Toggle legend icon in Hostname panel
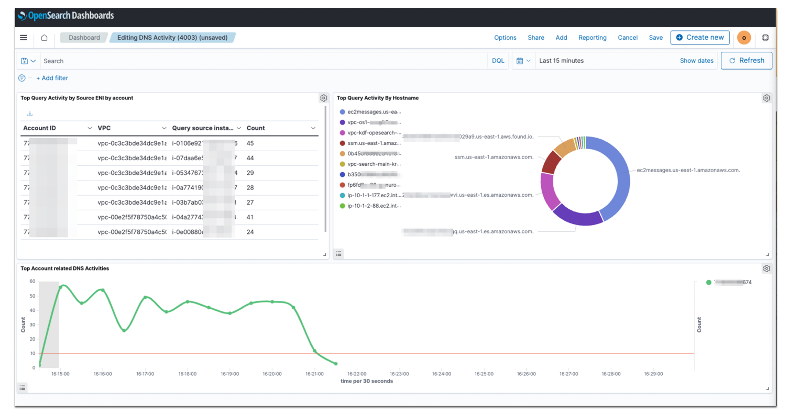Image resolution: width=788 pixels, height=416 pixels. 339,254
